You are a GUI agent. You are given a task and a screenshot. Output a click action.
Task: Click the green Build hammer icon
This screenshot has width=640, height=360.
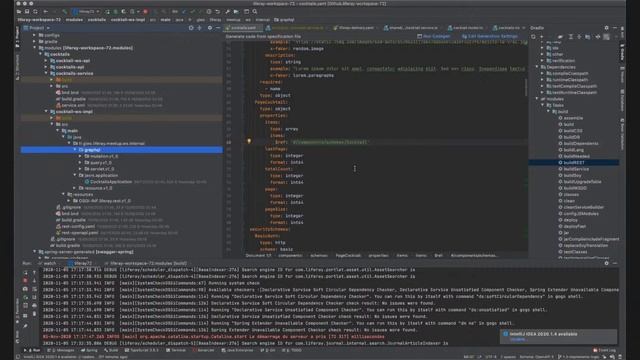tap(65, 11)
